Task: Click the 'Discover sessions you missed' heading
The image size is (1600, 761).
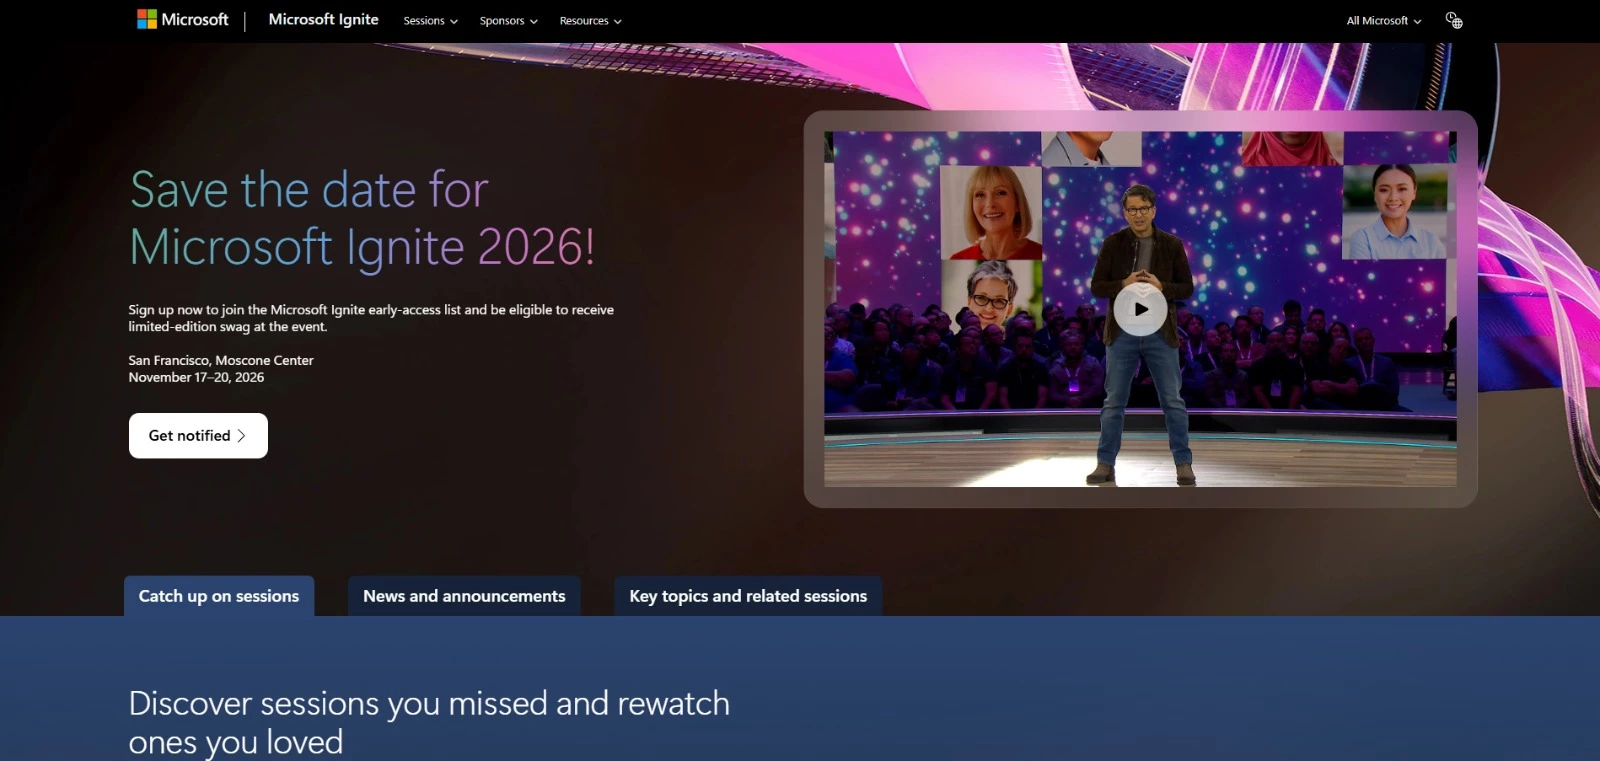Action: [429, 722]
